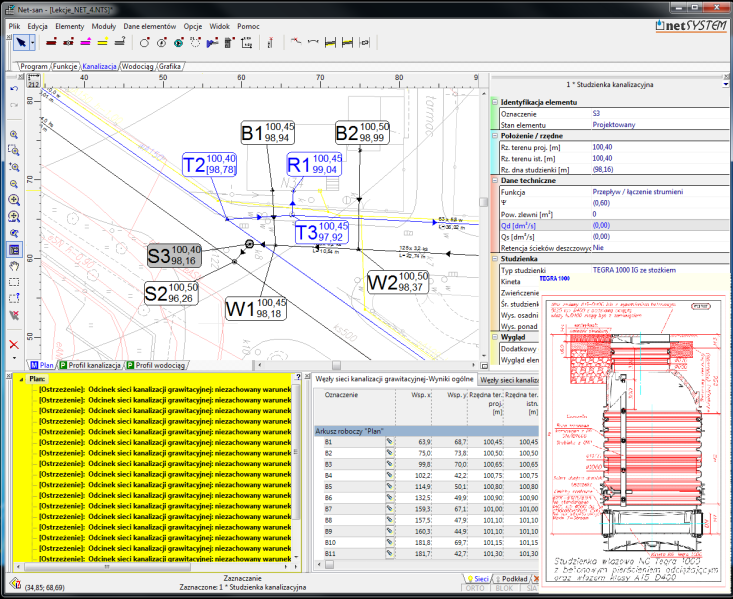Insert a circular manhole node

(145, 43)
